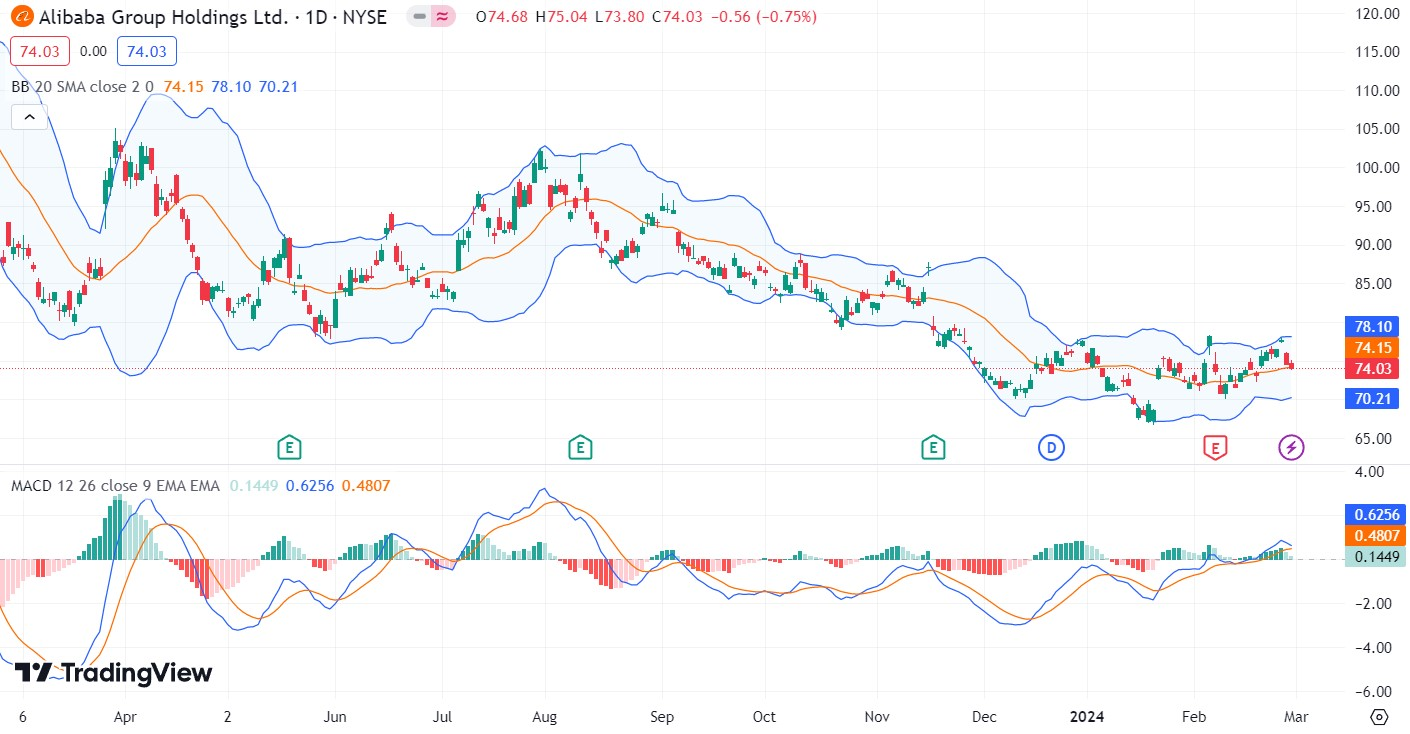1410x734 pixels.
Task: Click the 2024 label on time axis
Action: click(1087, 717)
